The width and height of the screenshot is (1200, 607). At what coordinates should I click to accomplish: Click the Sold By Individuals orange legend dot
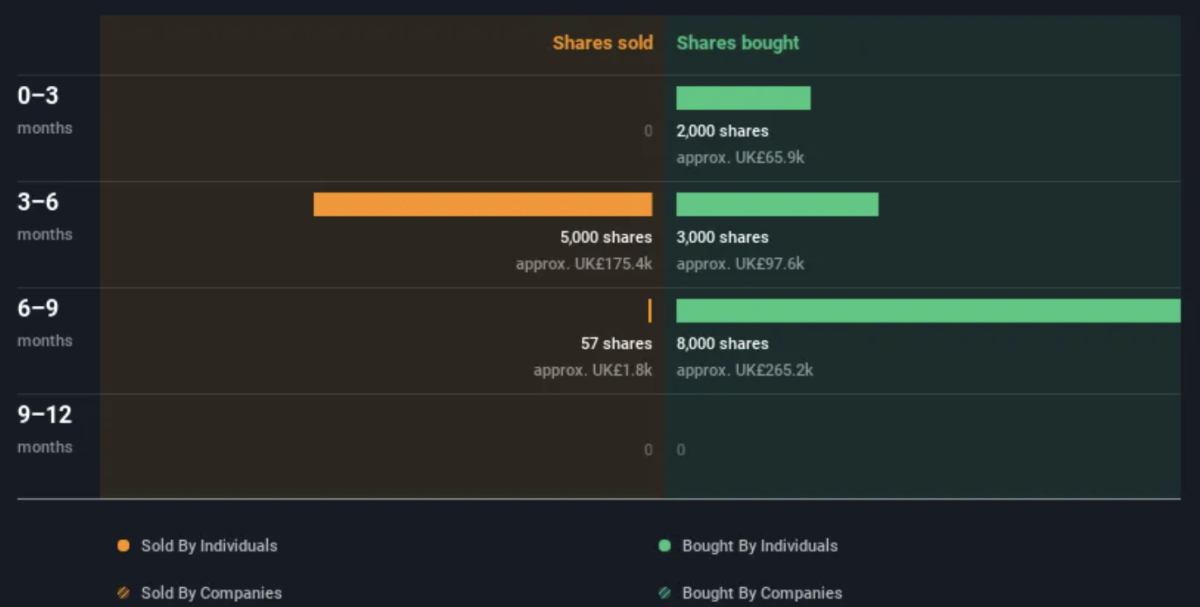pos(123,546)
